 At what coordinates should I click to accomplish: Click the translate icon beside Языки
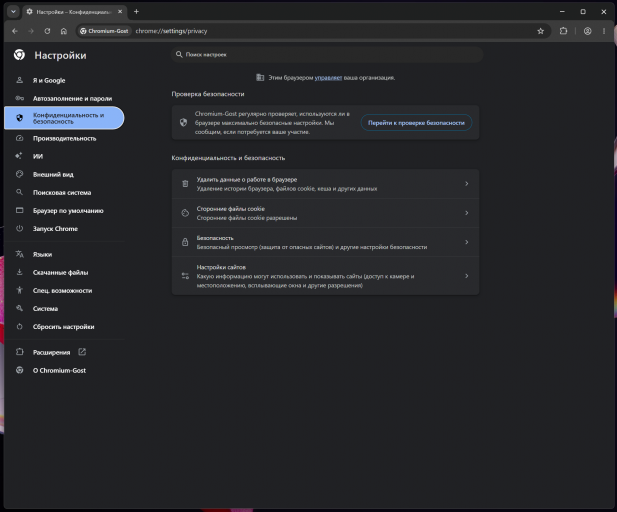(19, 254)
